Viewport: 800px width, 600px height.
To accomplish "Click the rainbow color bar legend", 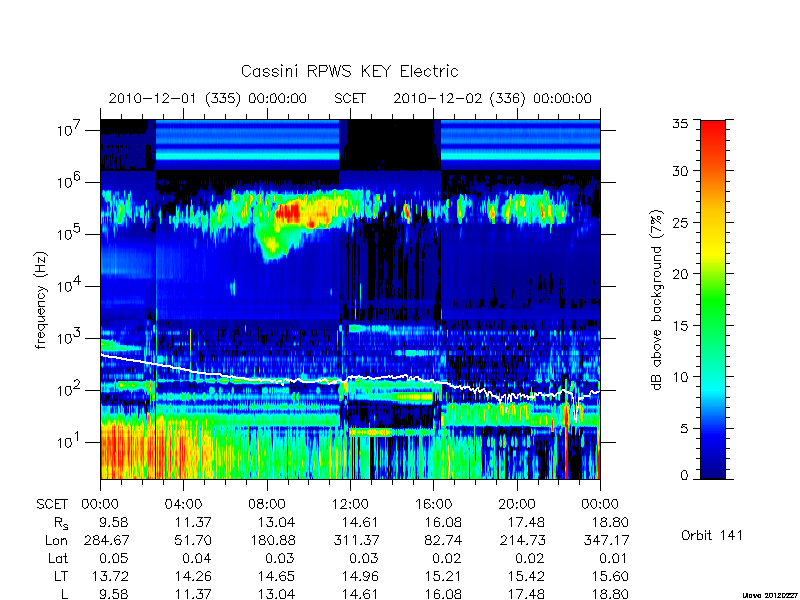I will pyautogui.click(x=713, y=299).
